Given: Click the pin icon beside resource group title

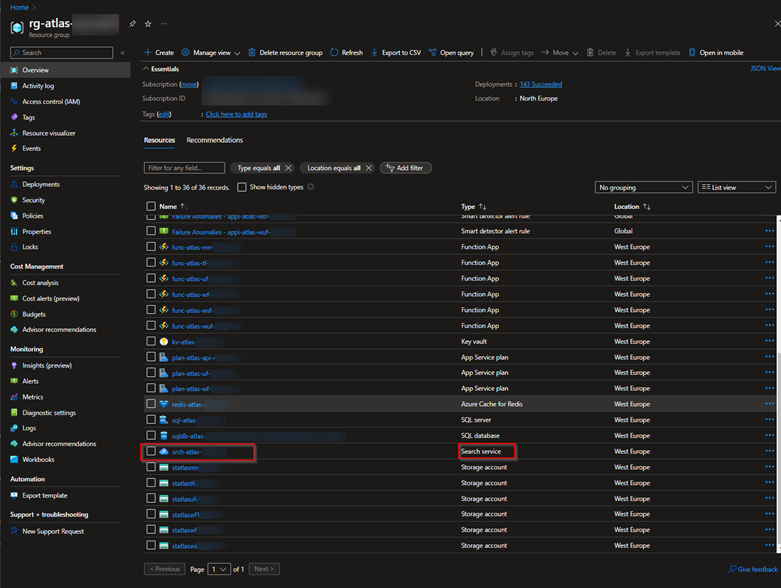Looking at the screenshot, I should pyautogui.click(x=132, y=23).
